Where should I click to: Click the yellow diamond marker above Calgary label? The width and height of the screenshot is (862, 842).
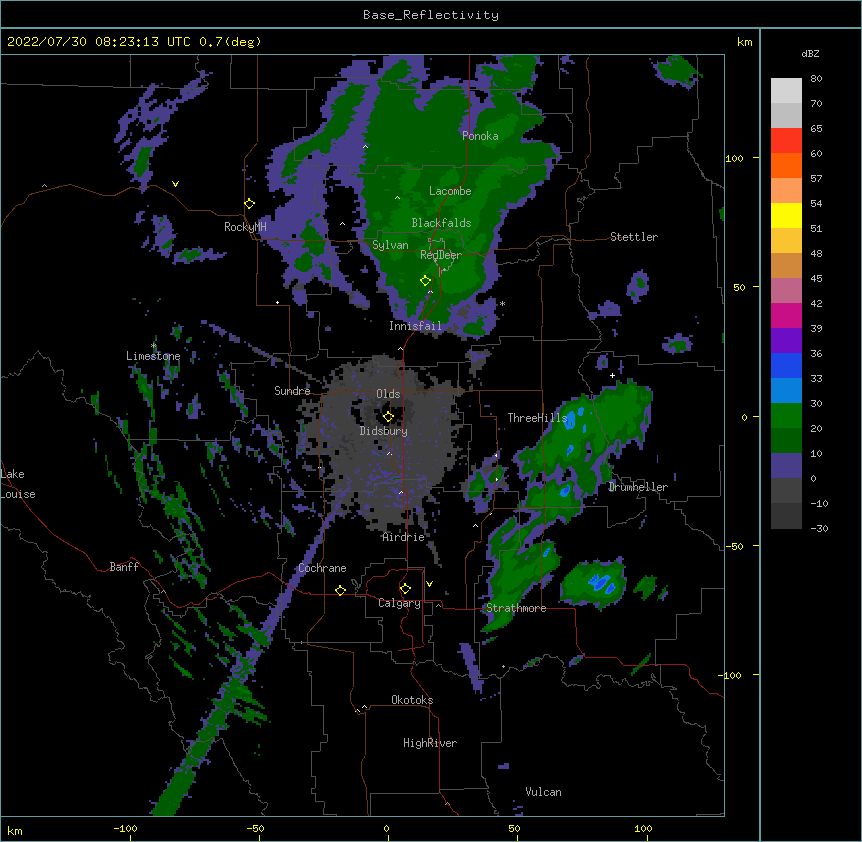405,589
